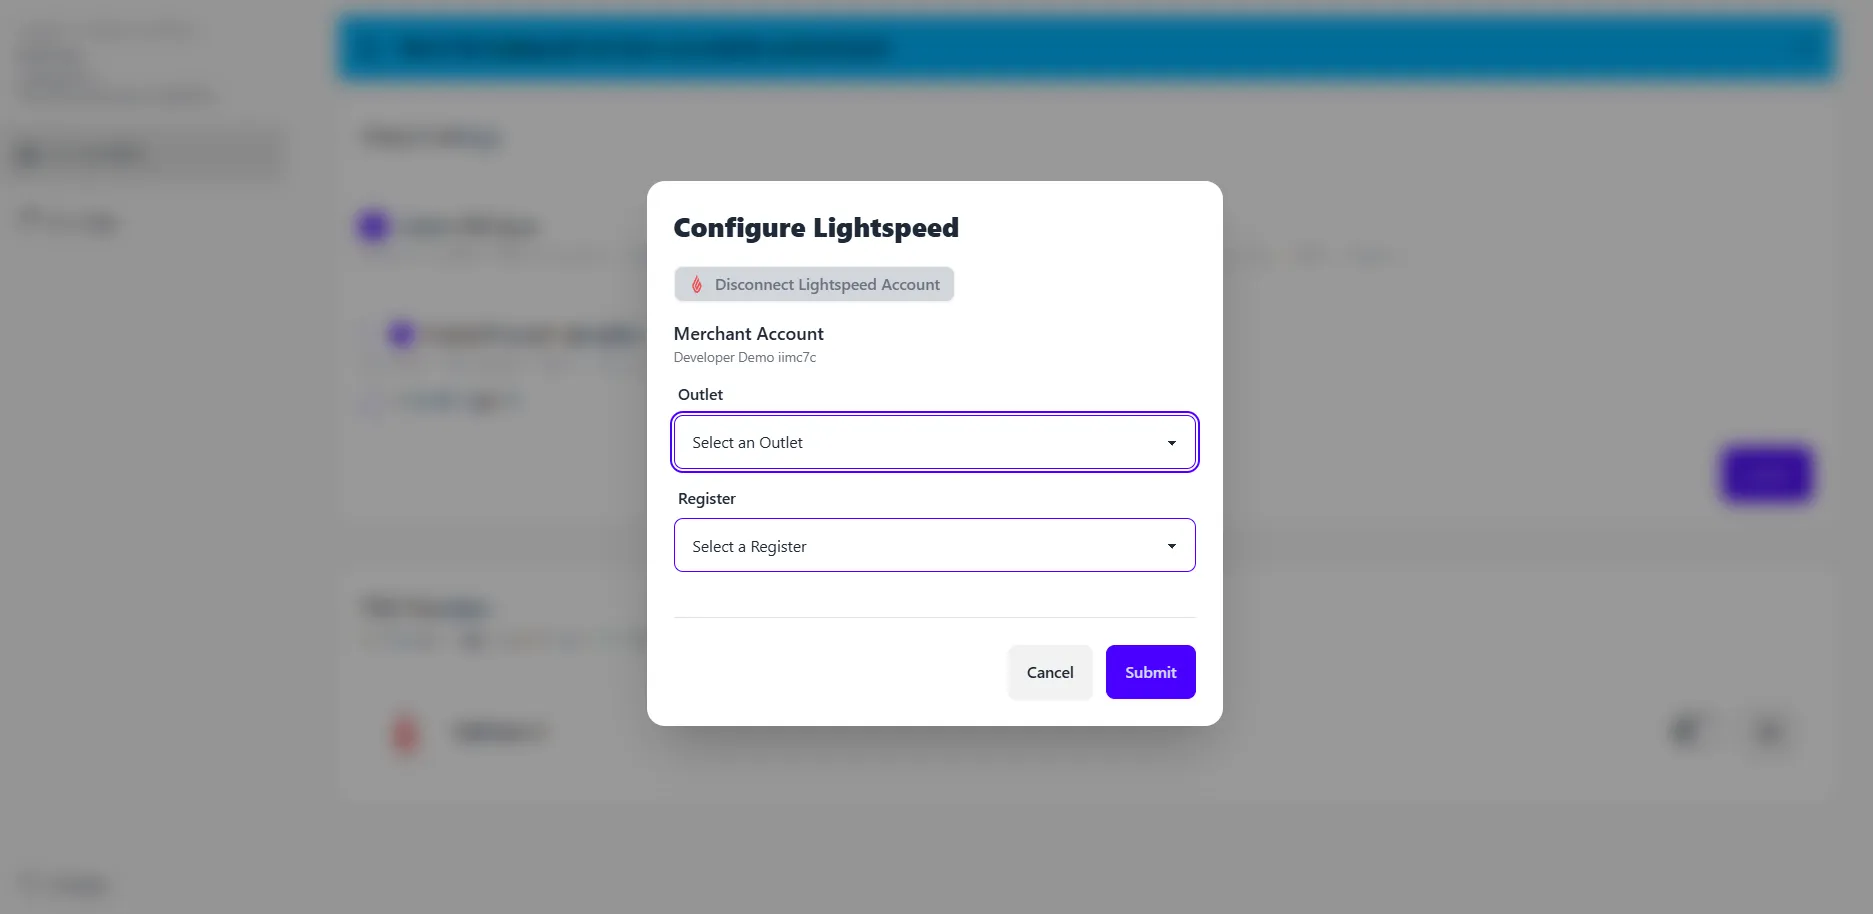Cancel the Configure Lightspeed dialog

[1050, 672]
